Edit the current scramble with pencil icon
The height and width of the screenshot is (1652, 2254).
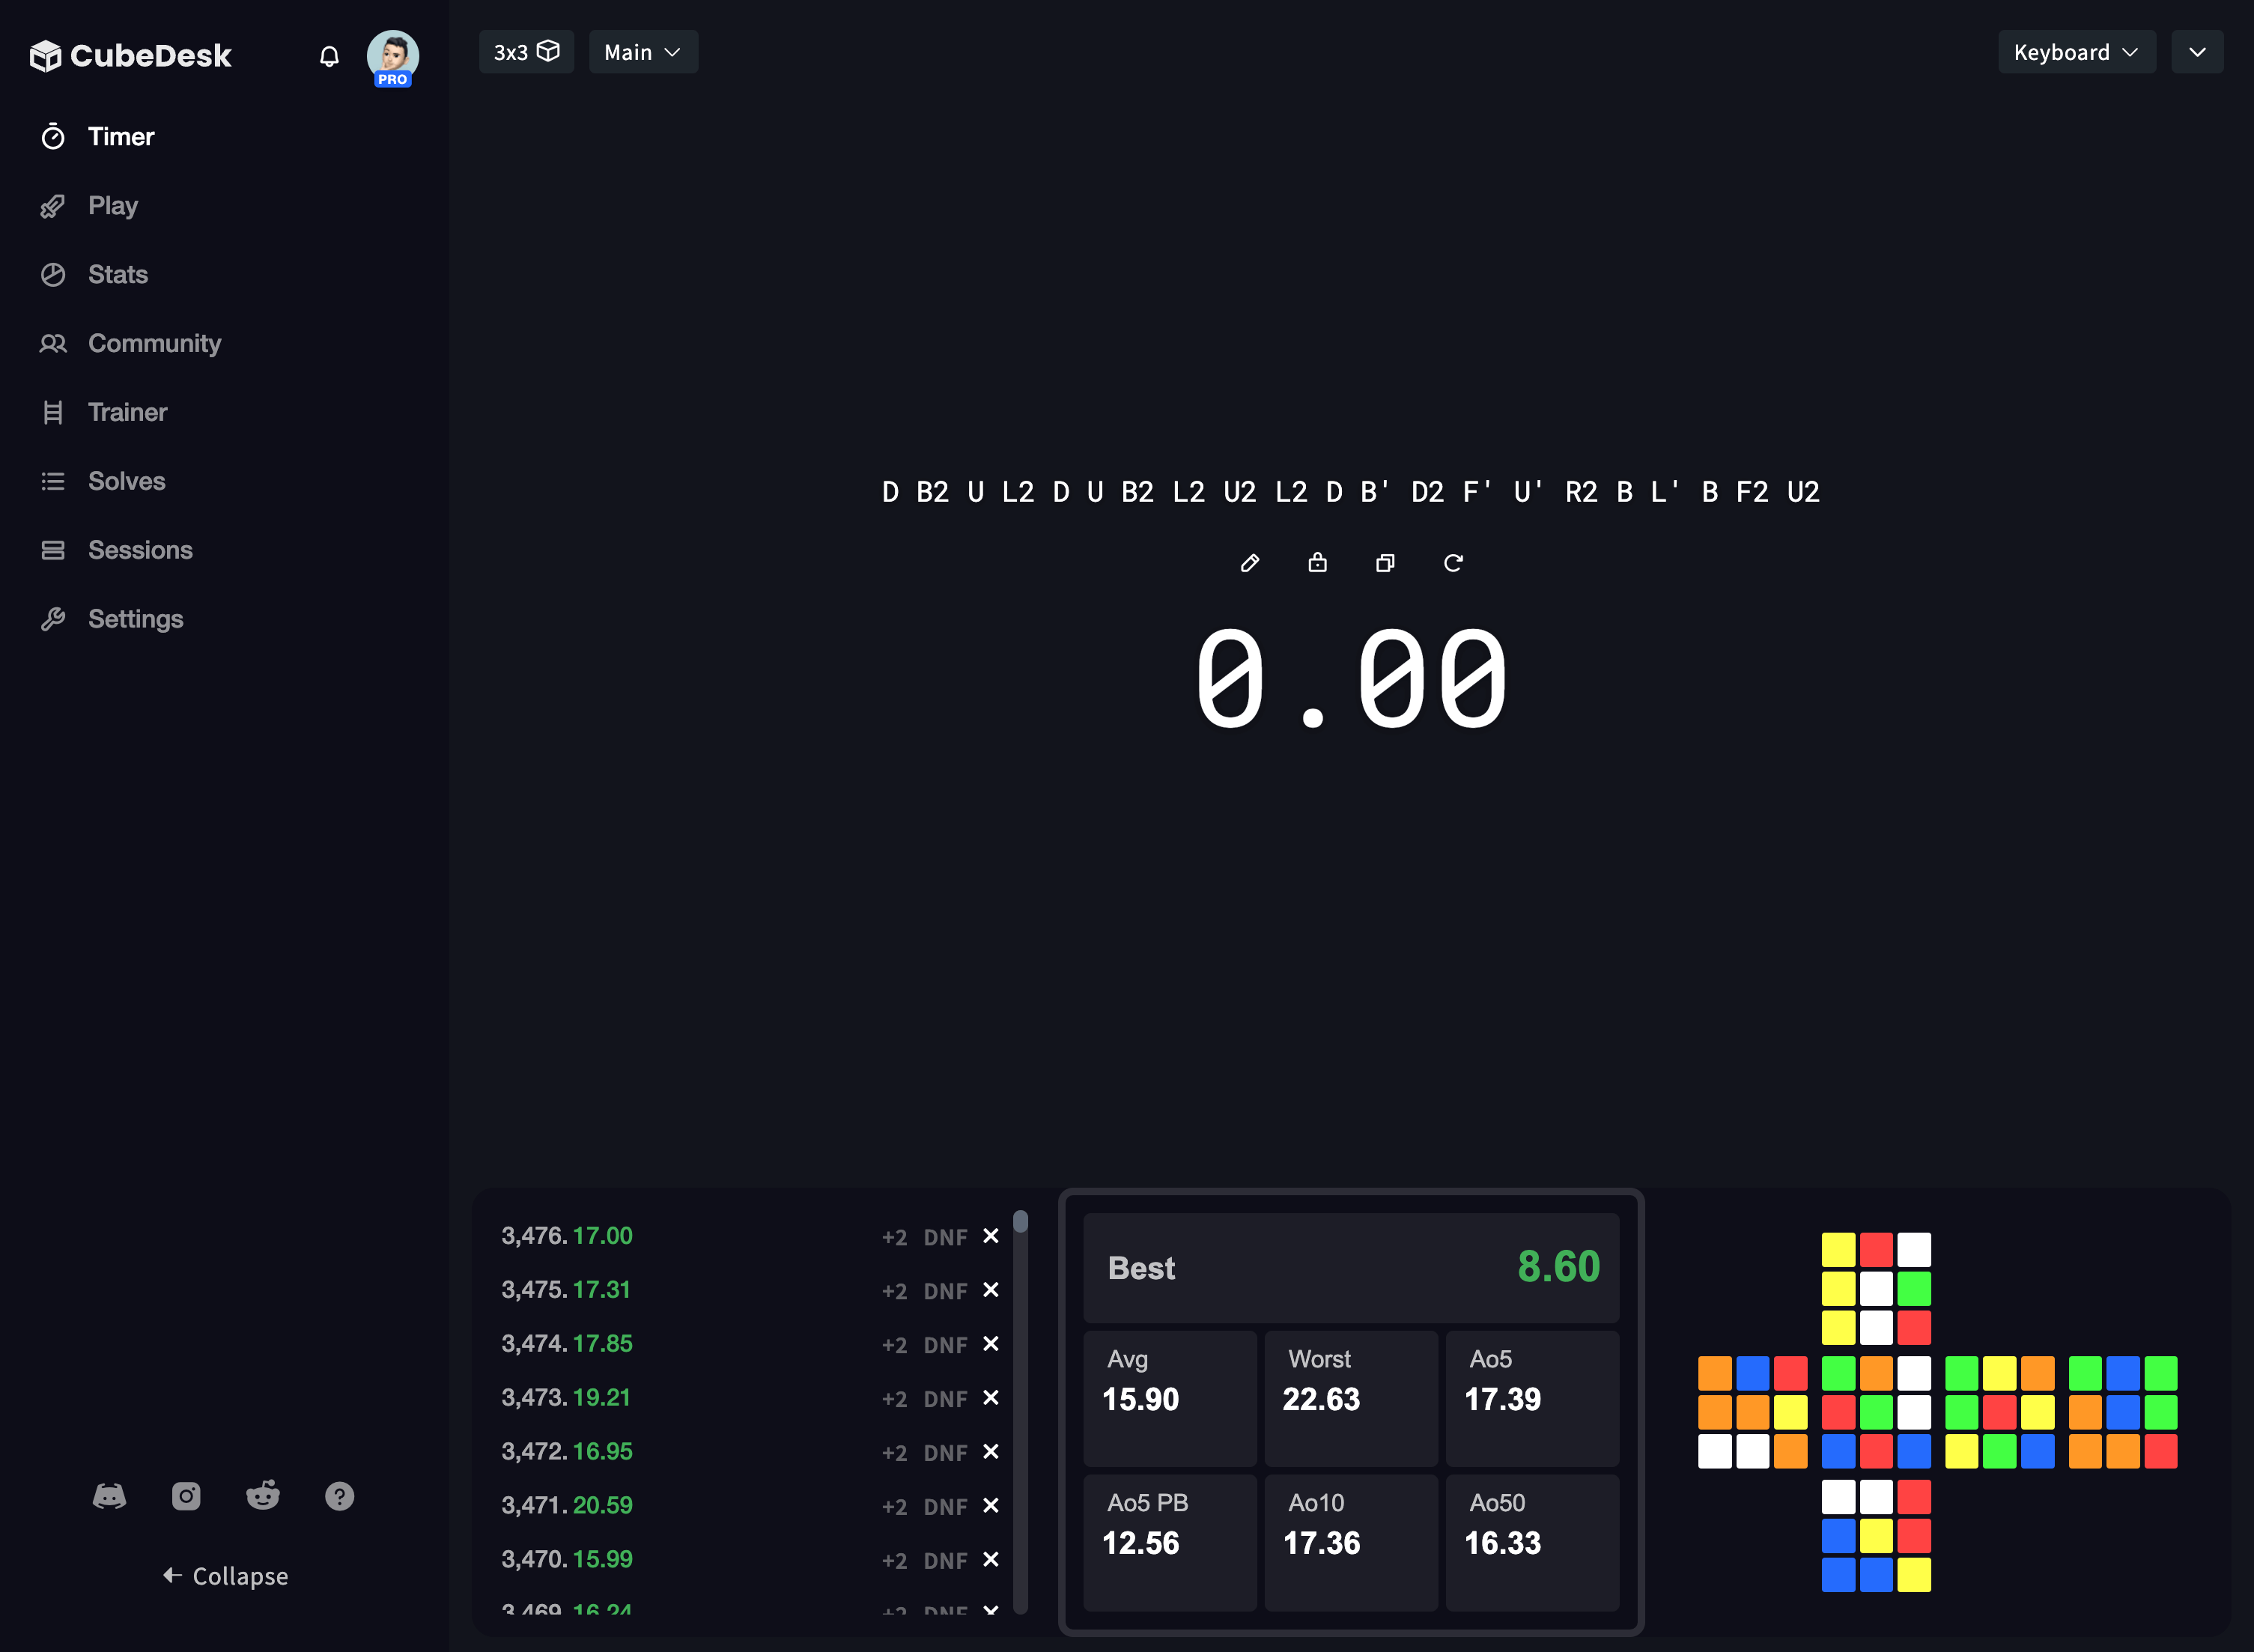click(x=1249, y=563)
